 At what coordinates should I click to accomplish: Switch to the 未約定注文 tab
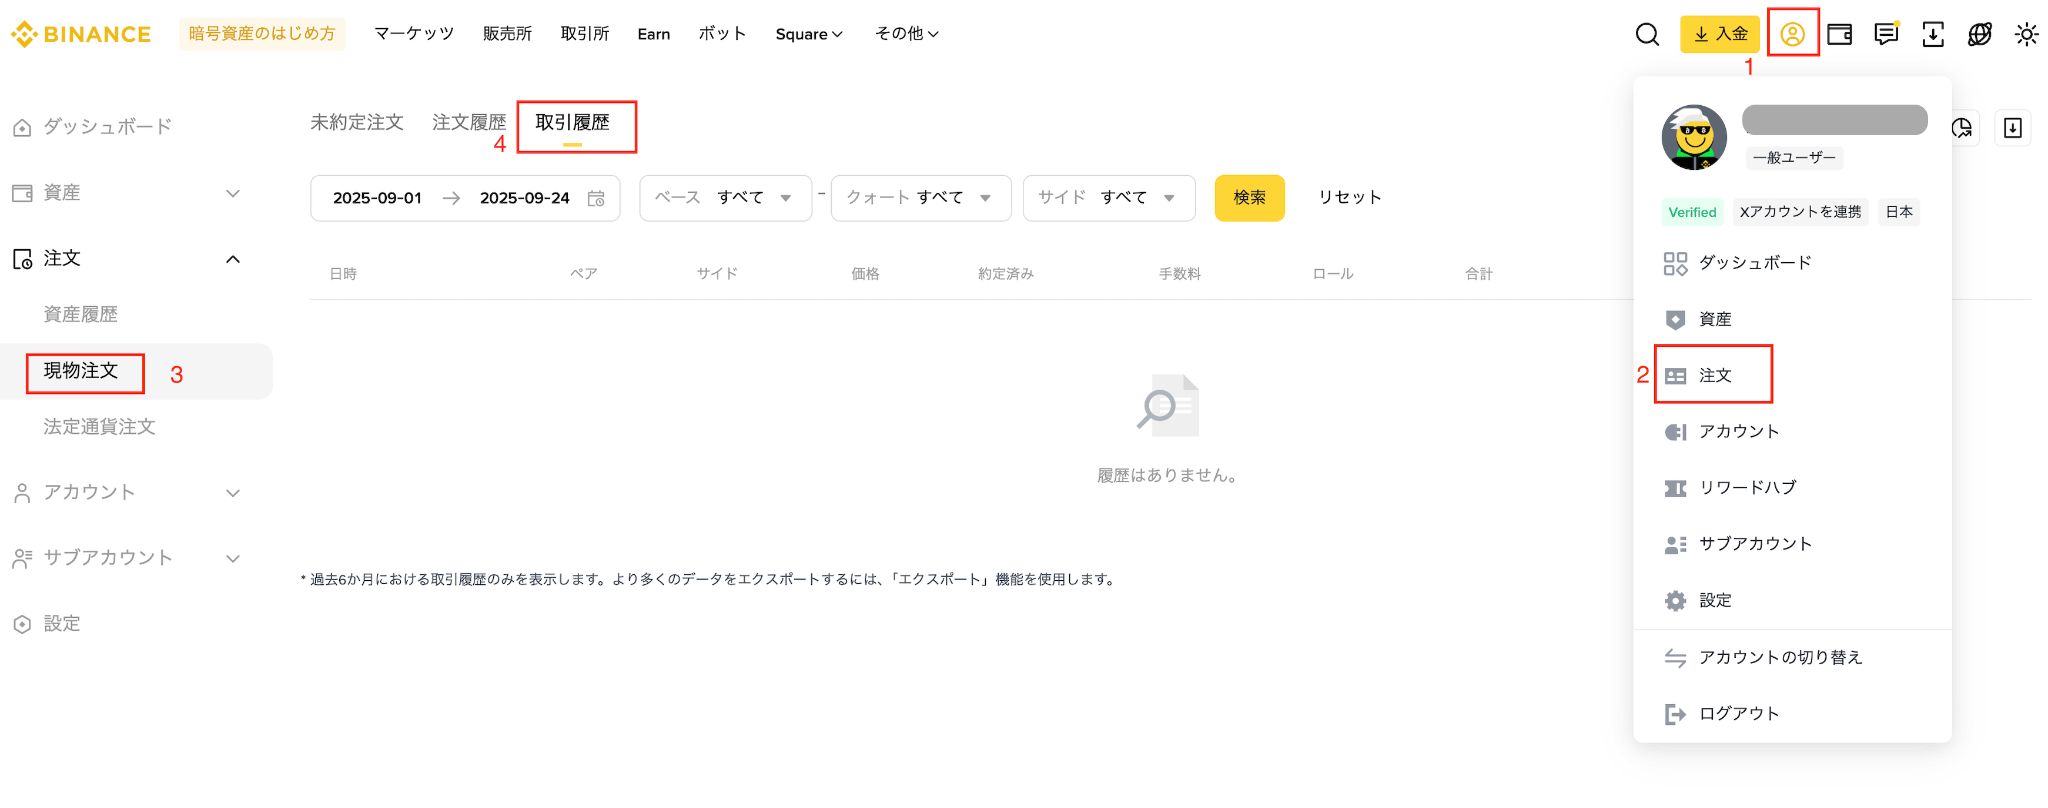(x=357, y=122)
